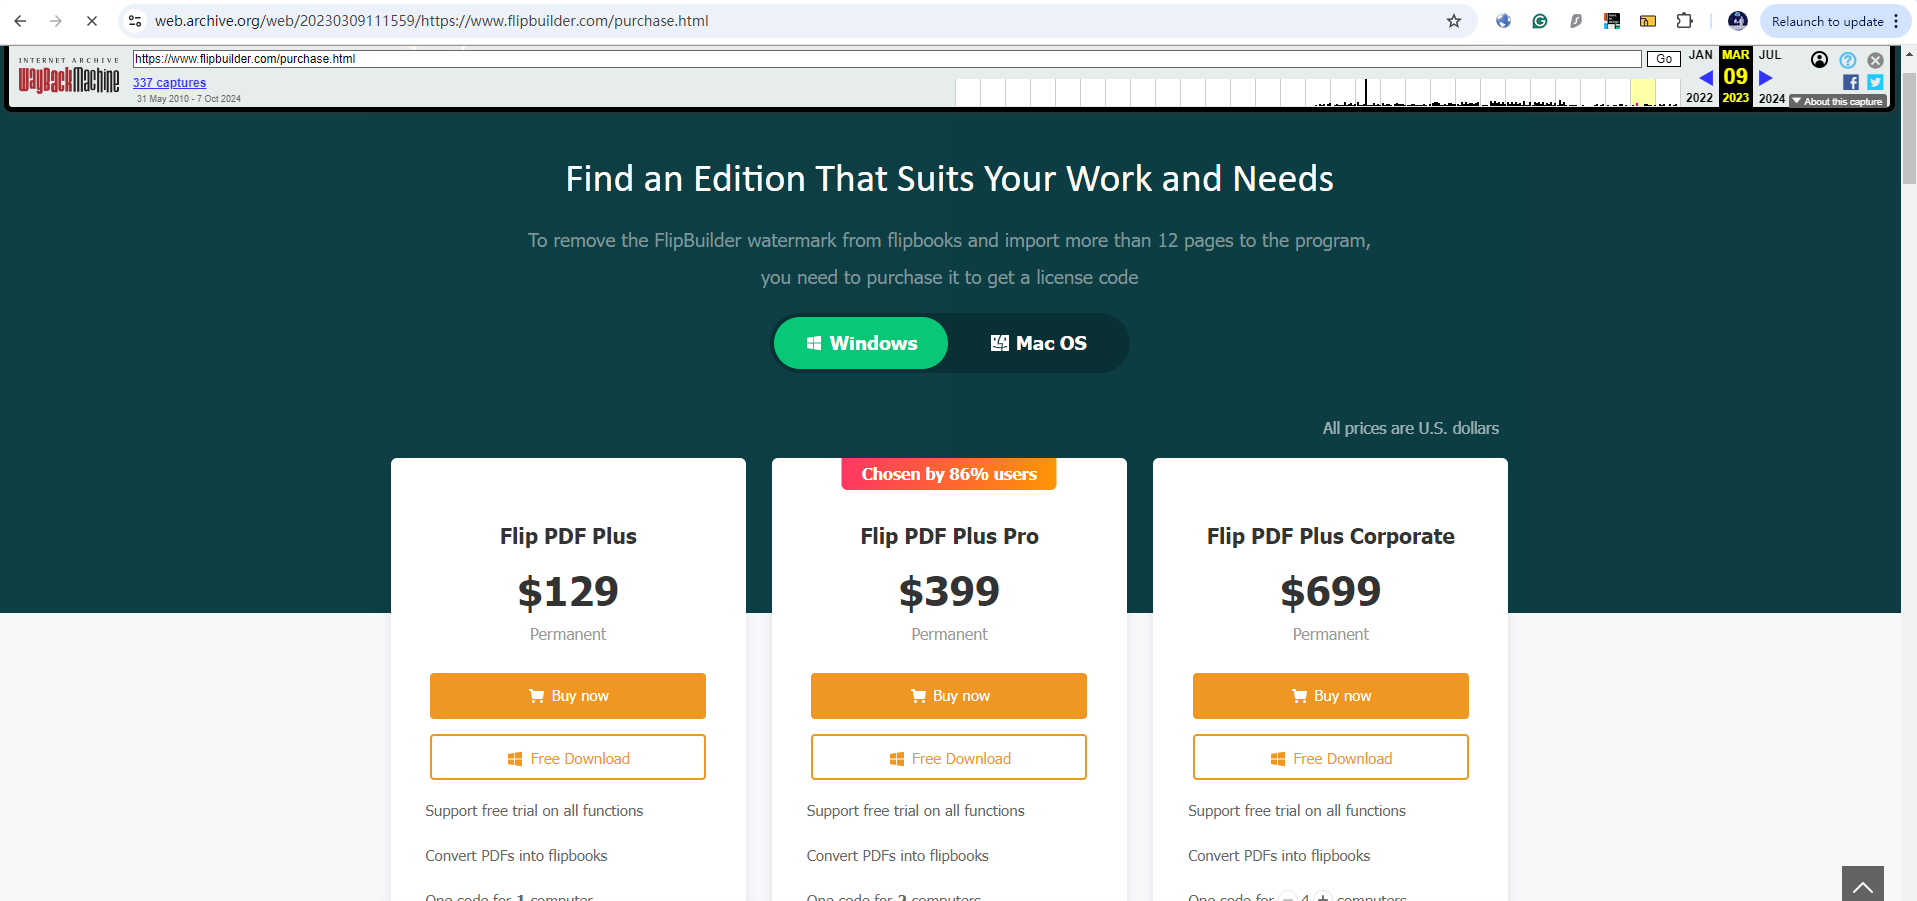Open the yellow folder-shaped extension

click(x=1648, y=21)
